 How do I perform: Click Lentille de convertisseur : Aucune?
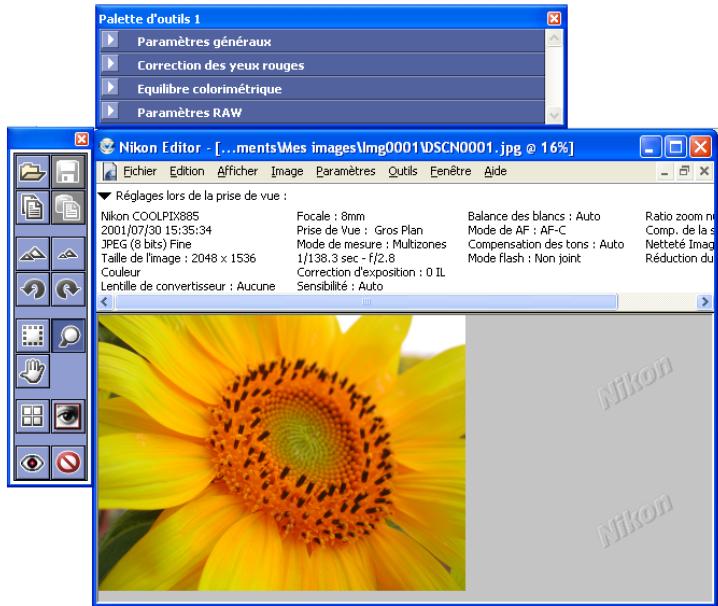click(188, 286)
